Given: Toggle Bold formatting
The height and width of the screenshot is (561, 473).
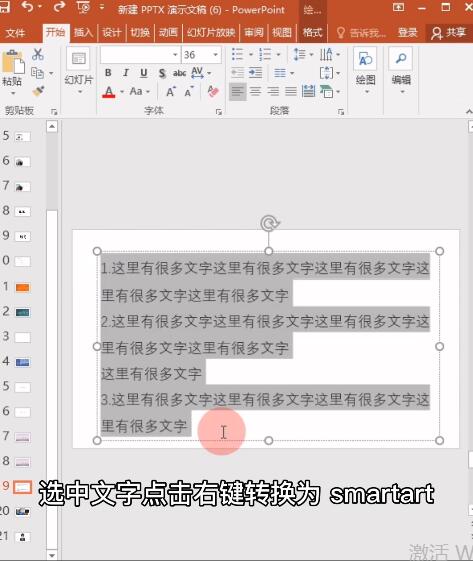Looking at the screenshot, I should (108, 73).
